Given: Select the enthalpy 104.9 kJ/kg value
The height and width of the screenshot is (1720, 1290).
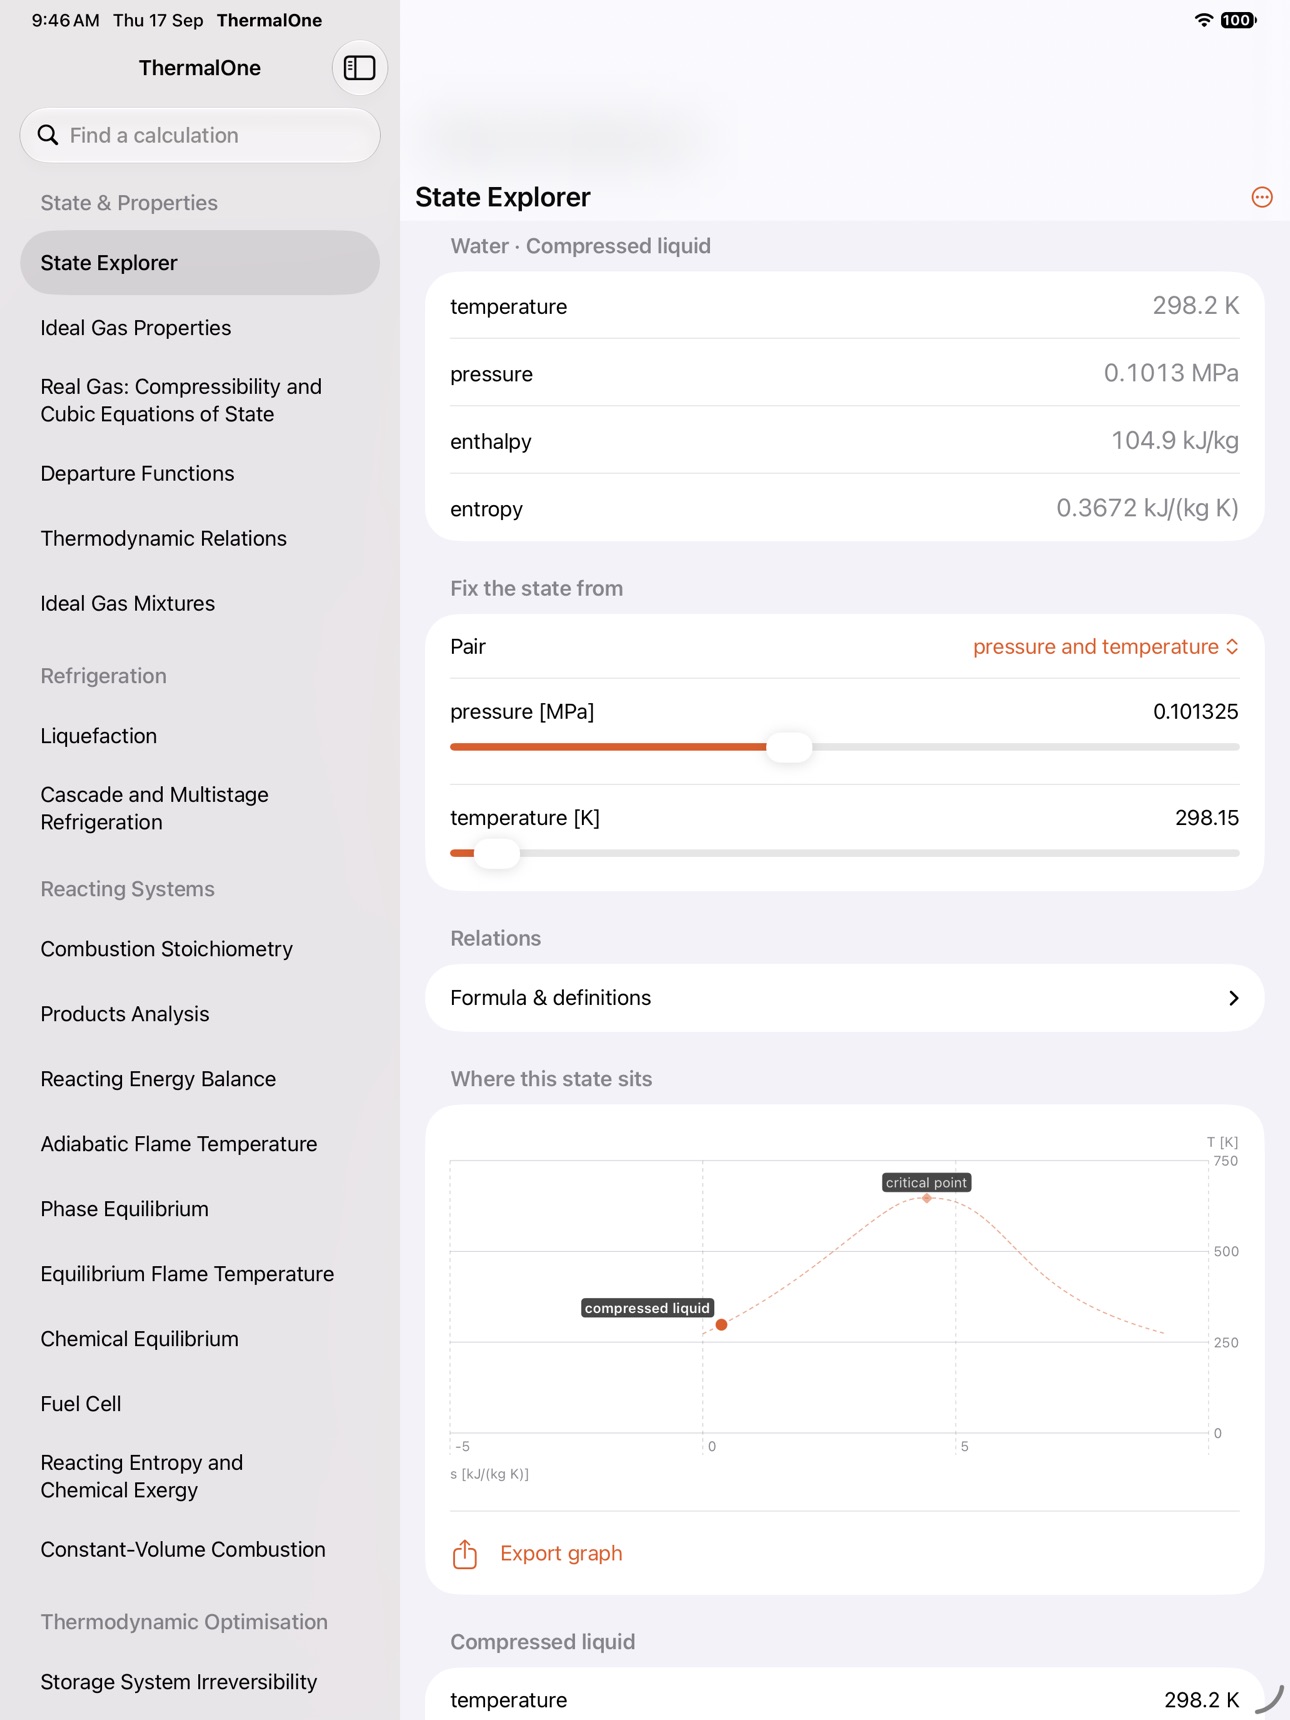Looking at the screenshot, I should 1175,441.
